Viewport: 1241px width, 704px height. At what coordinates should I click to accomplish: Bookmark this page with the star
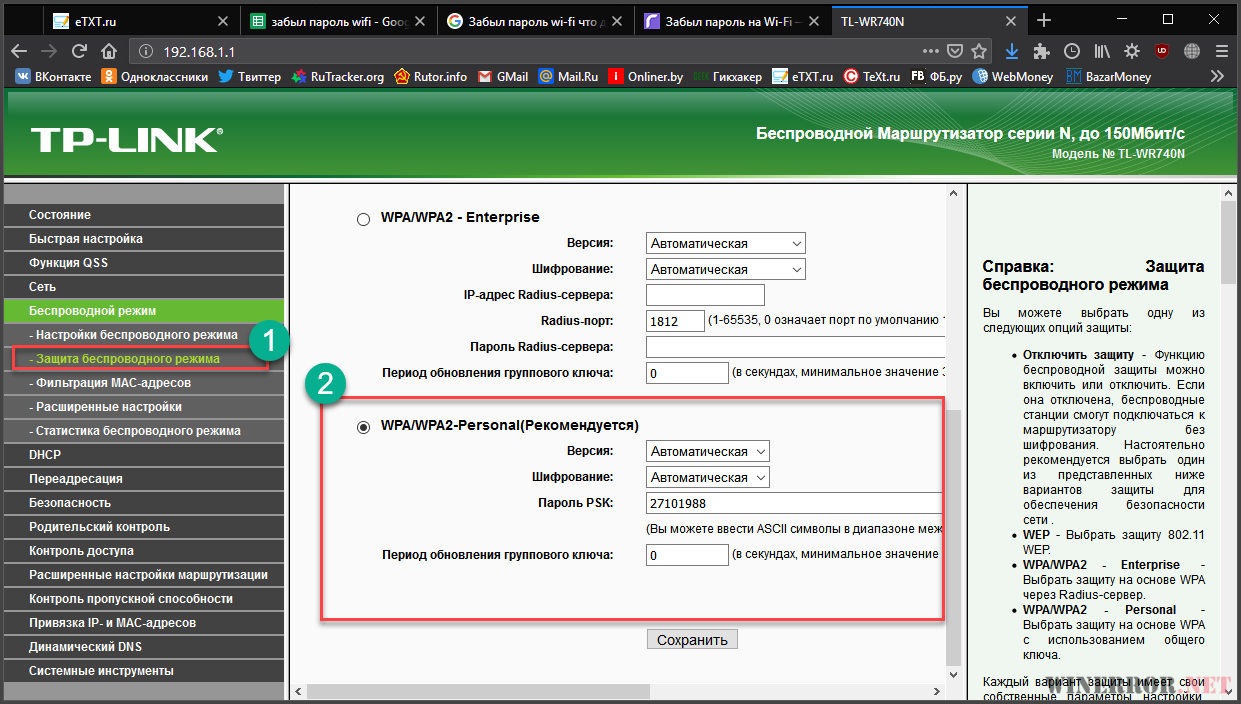tap(980, 50)
